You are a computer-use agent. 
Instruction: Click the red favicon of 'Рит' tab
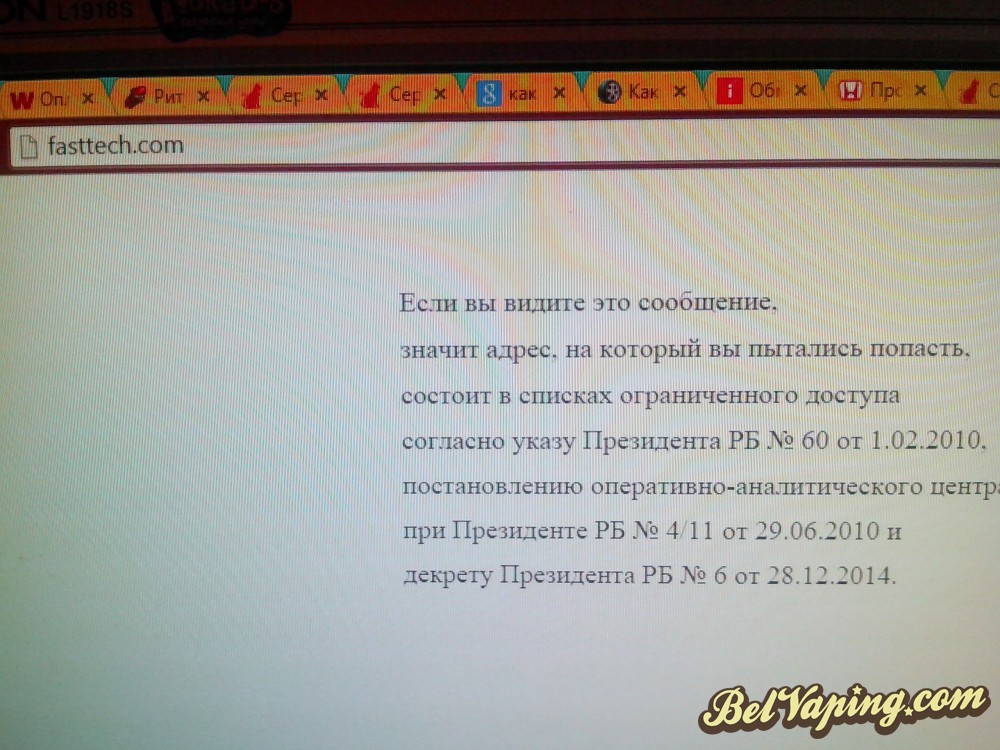point(135,98)
